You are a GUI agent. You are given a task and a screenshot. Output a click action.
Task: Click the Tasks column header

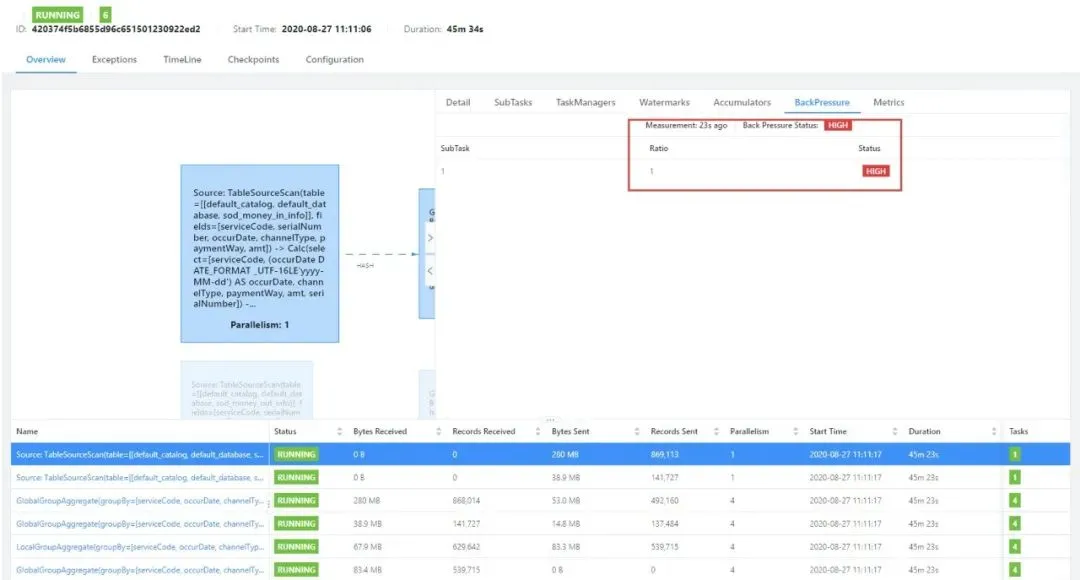point(1018,431)
